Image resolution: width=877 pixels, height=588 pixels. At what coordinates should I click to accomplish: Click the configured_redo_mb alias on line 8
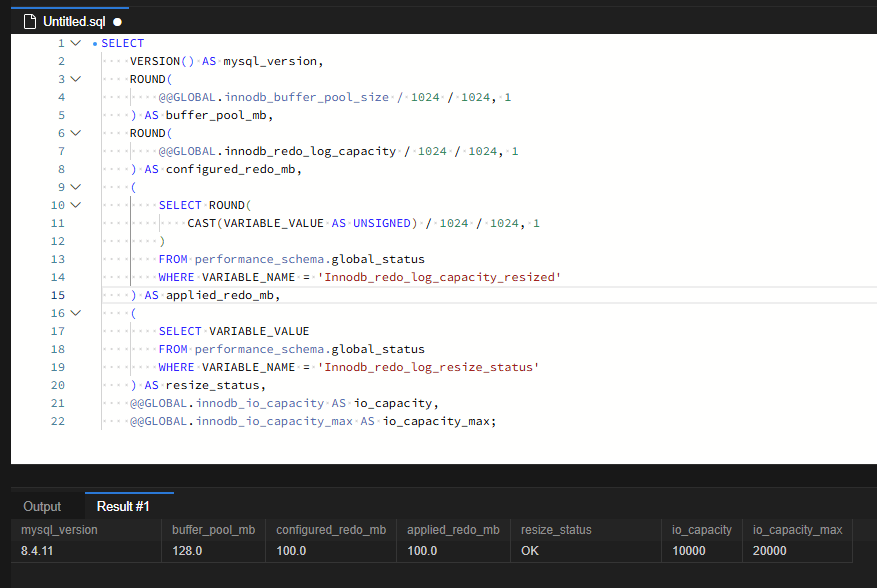coord(230,169)
